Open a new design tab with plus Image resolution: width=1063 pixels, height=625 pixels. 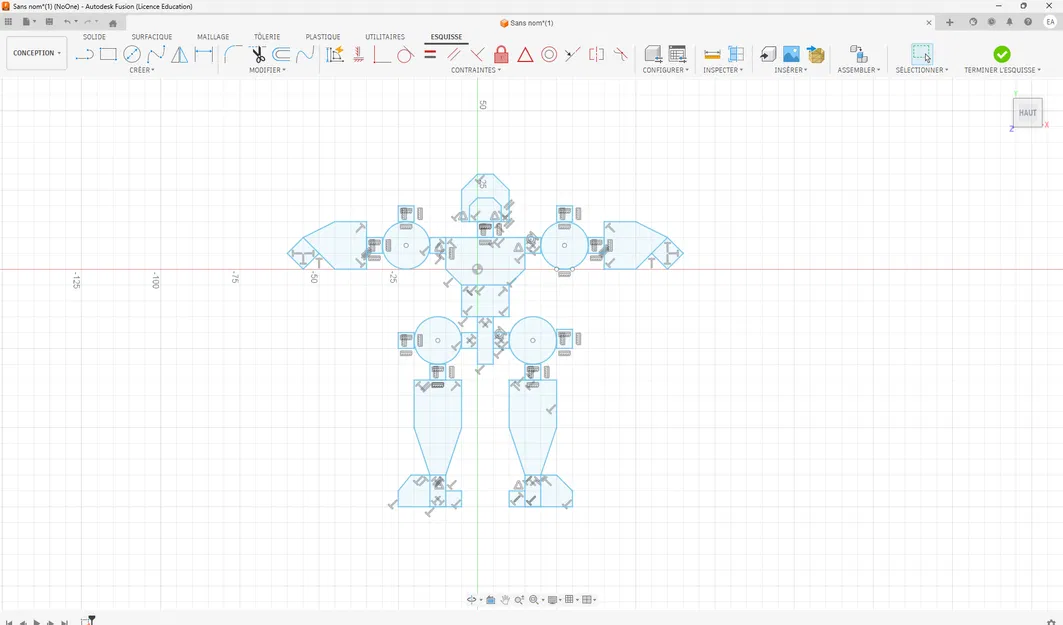pos(949,22)
